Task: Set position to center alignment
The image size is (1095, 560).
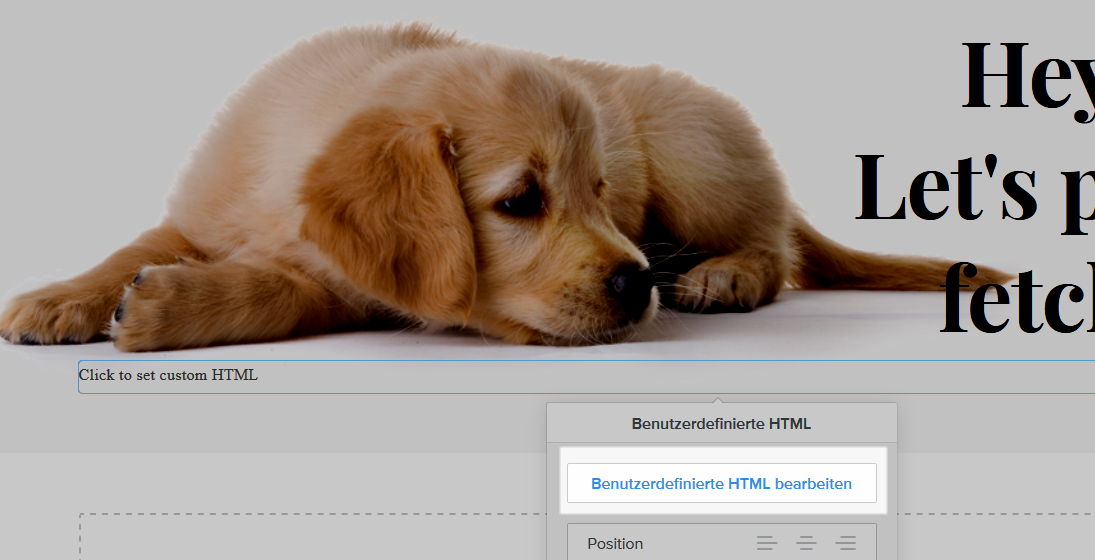Action: tap(806, 543)
